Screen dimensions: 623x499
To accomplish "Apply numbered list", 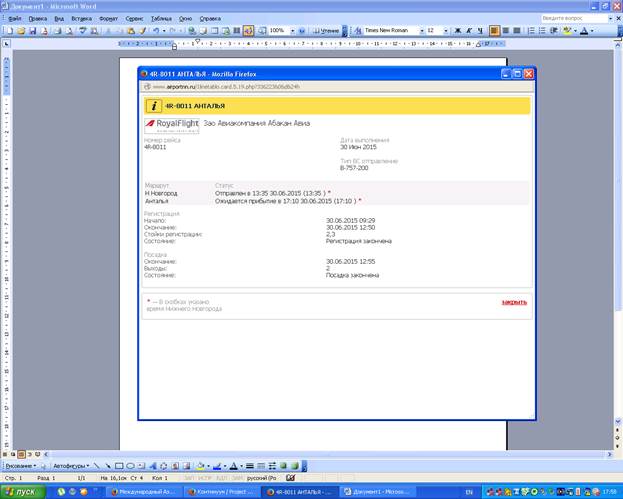I will 531,31.
